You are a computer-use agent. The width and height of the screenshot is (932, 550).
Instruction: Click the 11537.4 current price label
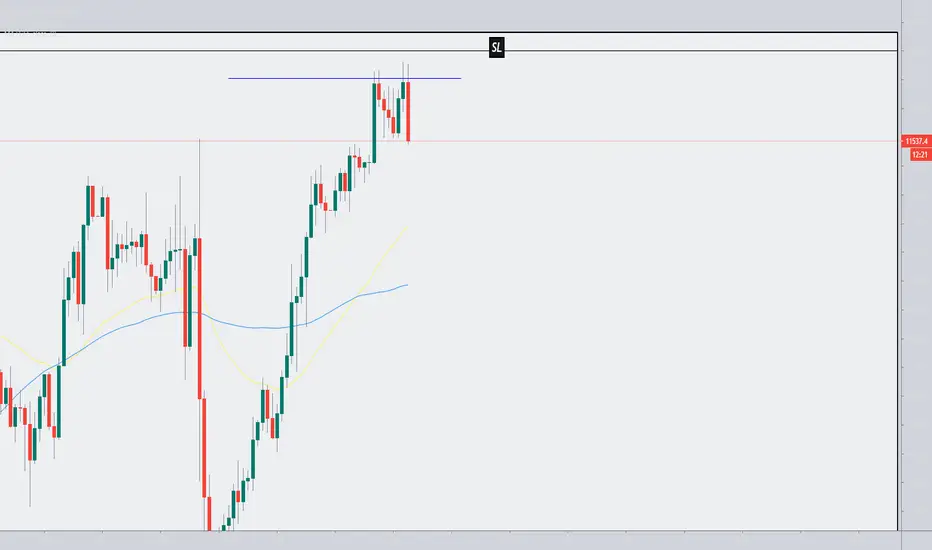917,141
